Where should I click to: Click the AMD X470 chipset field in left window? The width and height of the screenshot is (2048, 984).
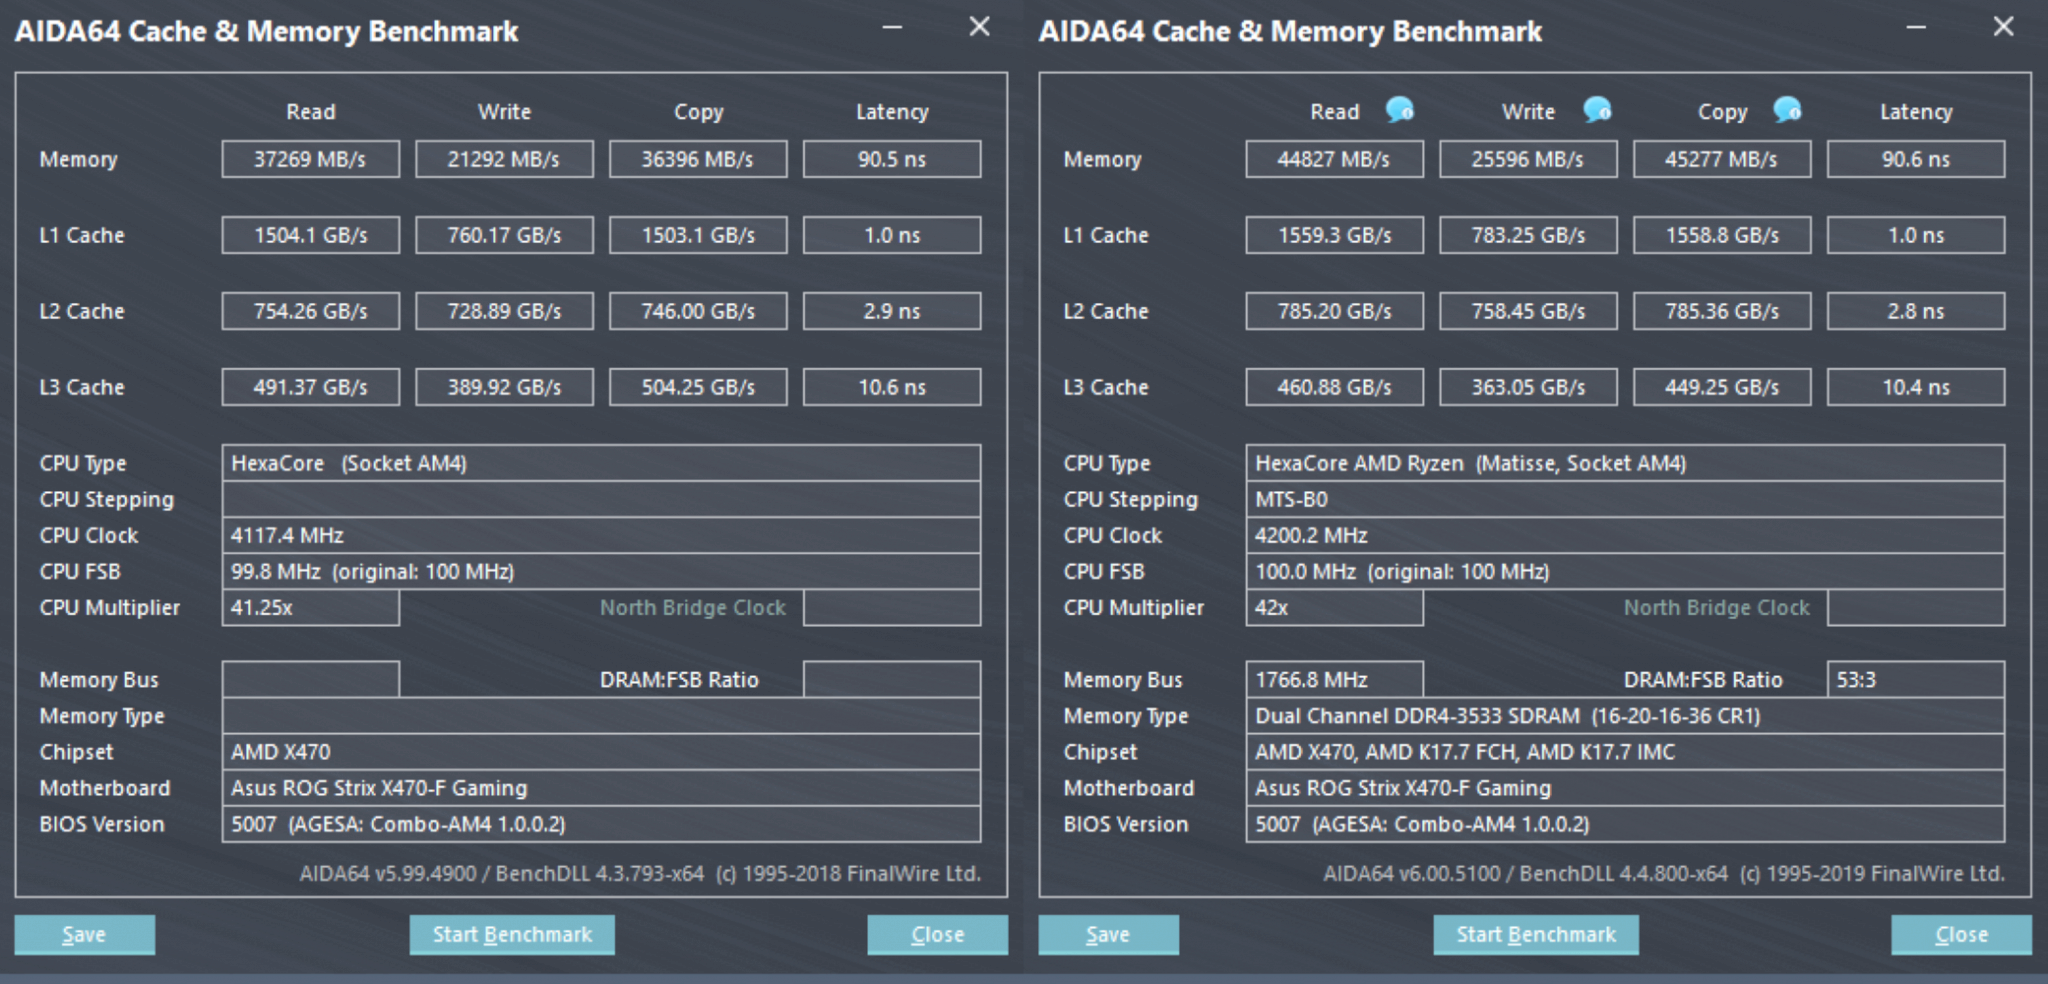point(601,752)
